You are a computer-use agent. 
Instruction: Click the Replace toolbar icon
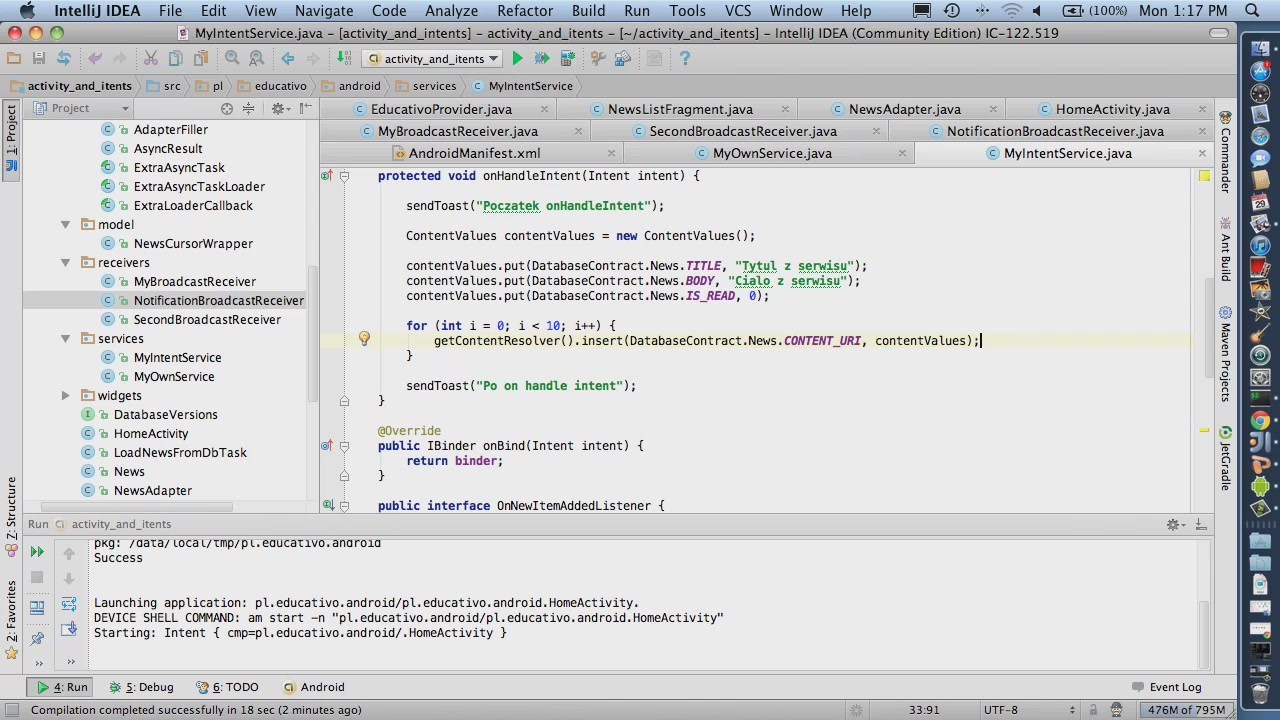256,59
